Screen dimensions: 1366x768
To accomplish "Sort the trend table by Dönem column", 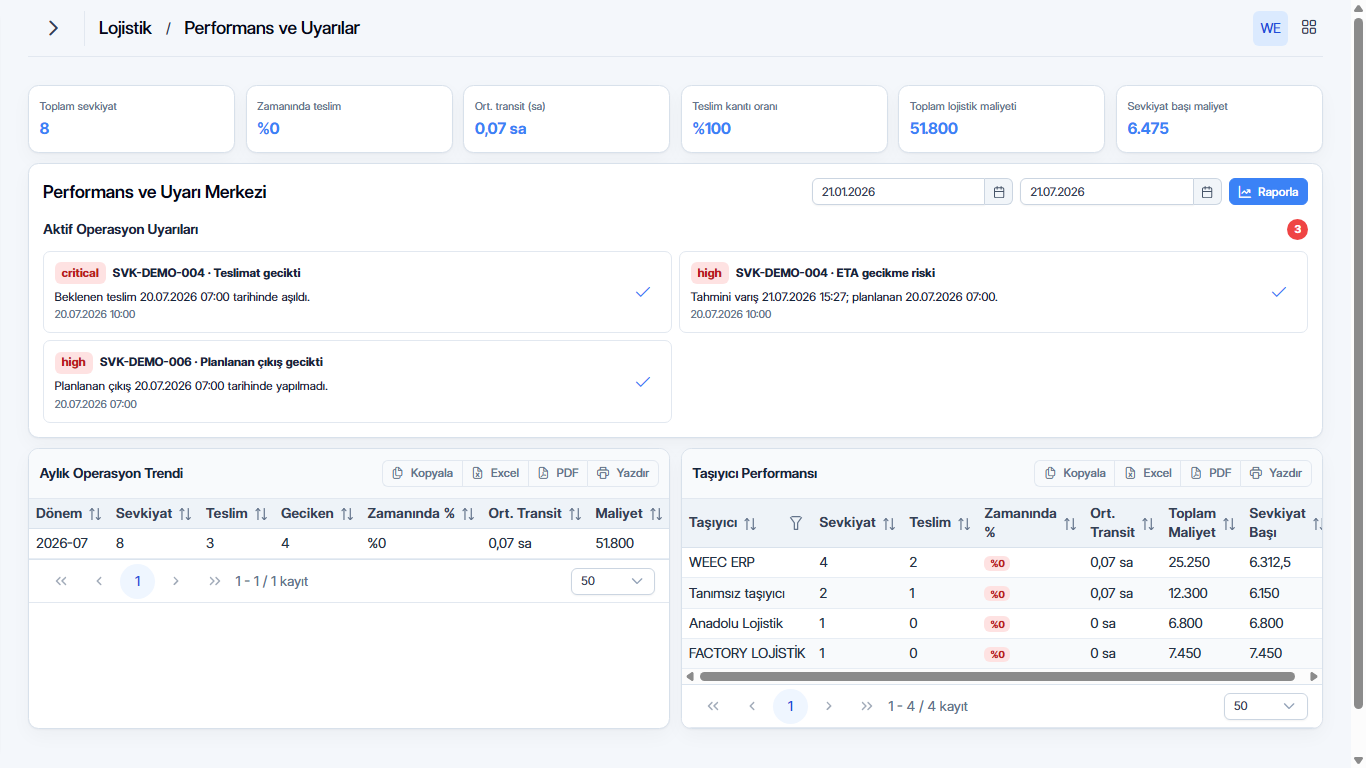I will click(95, 513).
